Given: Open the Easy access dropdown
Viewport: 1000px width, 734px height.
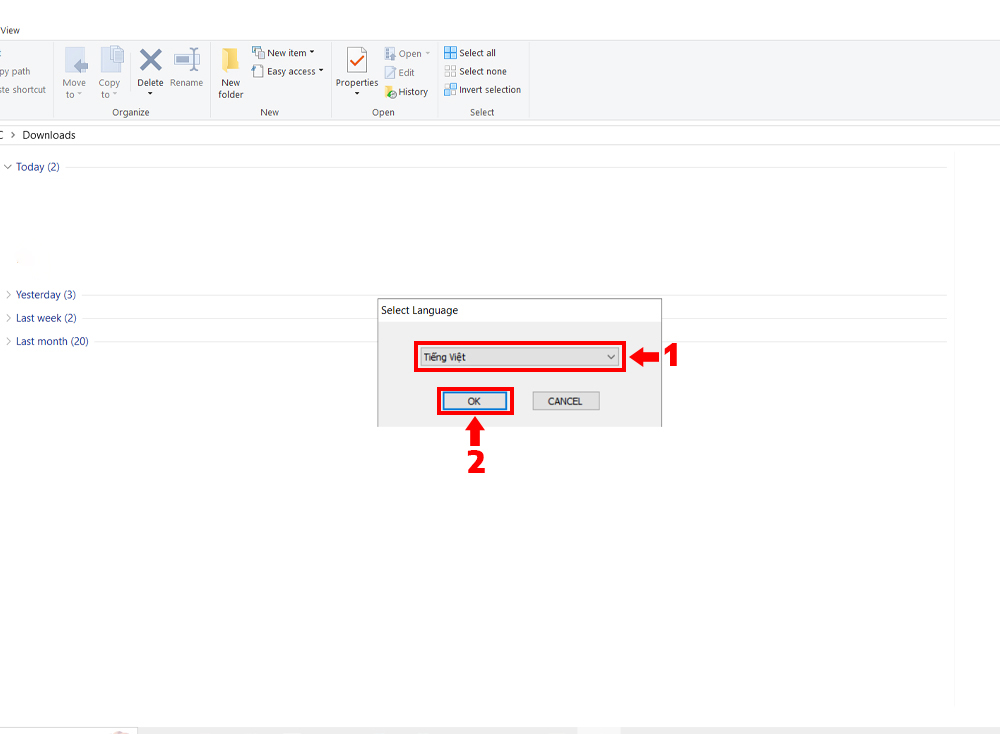Looking at the screenshot, I should (288, 71).
